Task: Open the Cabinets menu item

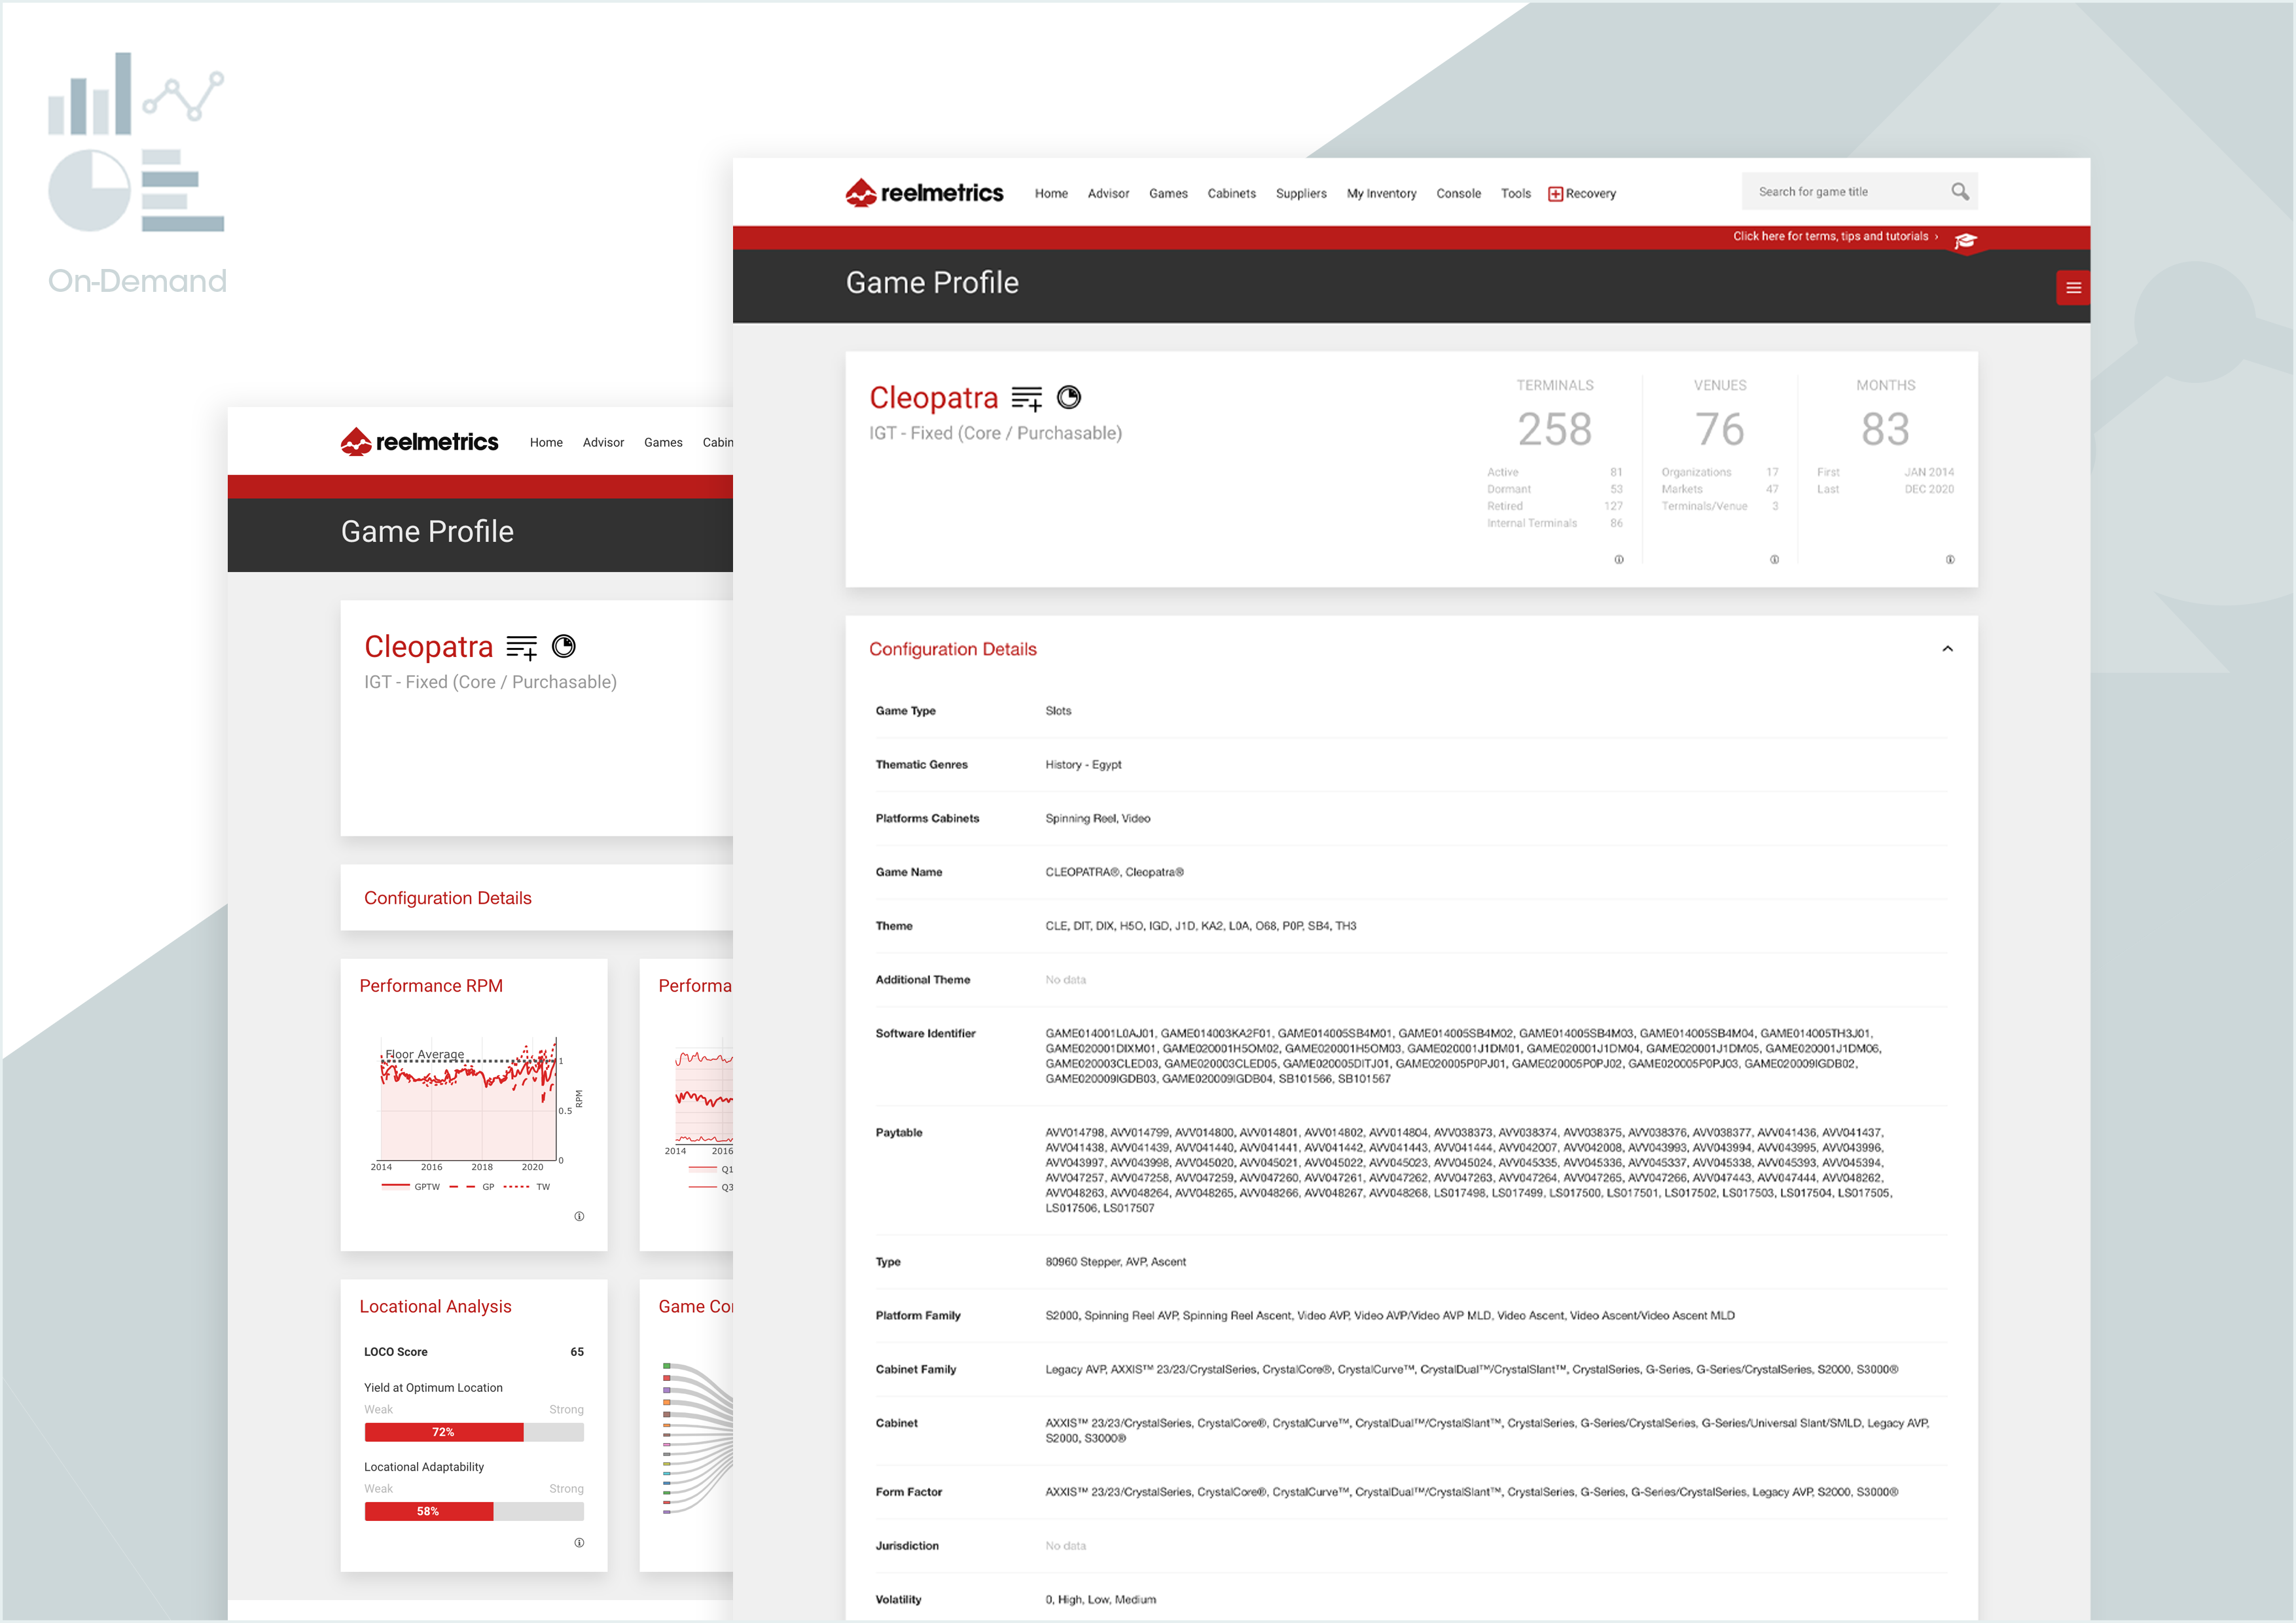Action: pyautogui.click(x=1231, y=194)
